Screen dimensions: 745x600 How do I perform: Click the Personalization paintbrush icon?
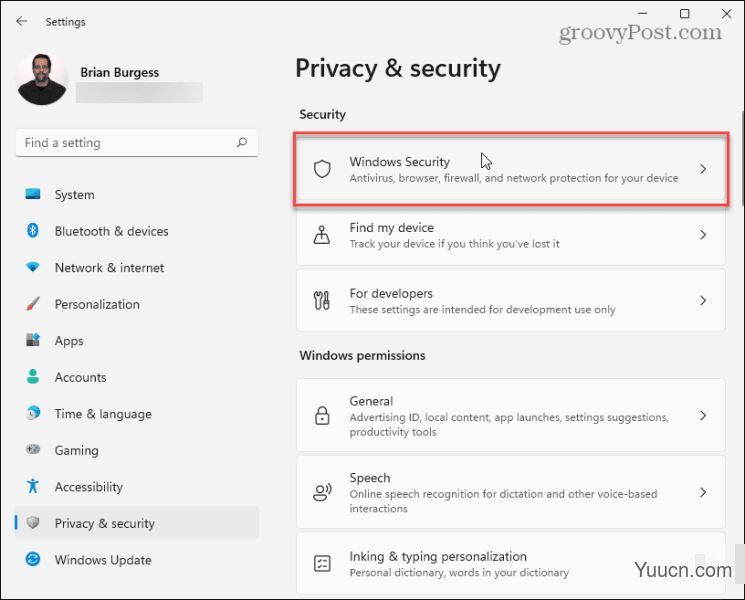33,304
